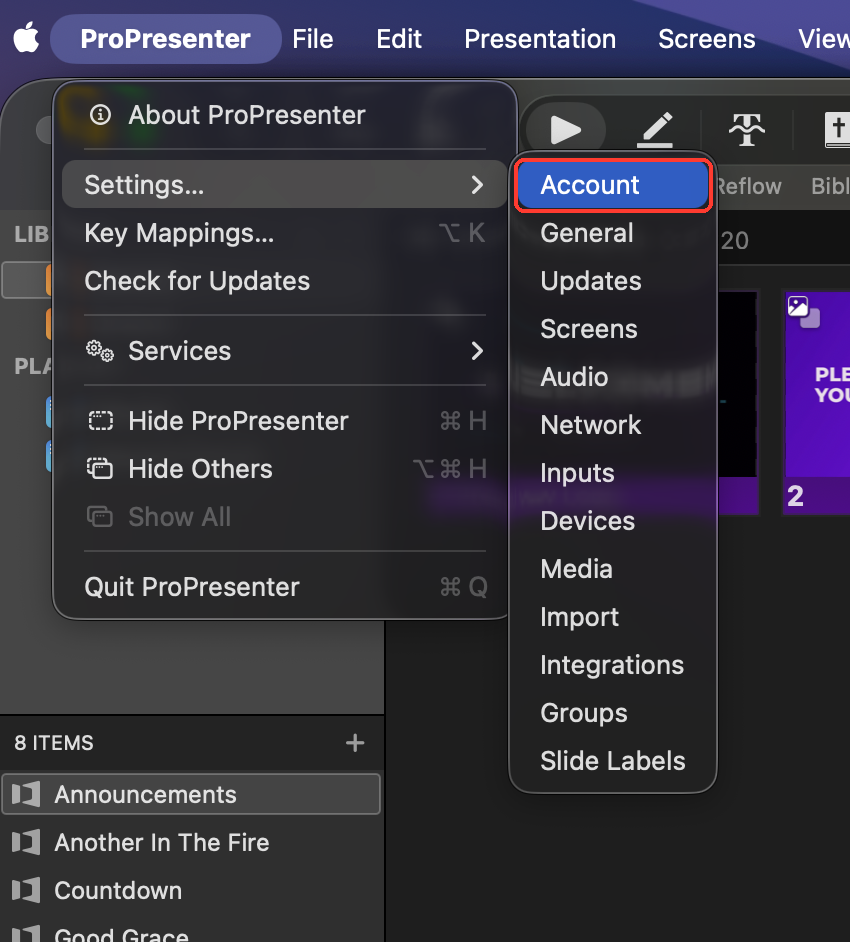The width and height of the screenshot is (850, 942).
Task: Select About ProPresenter
Action: click(285, 115)
